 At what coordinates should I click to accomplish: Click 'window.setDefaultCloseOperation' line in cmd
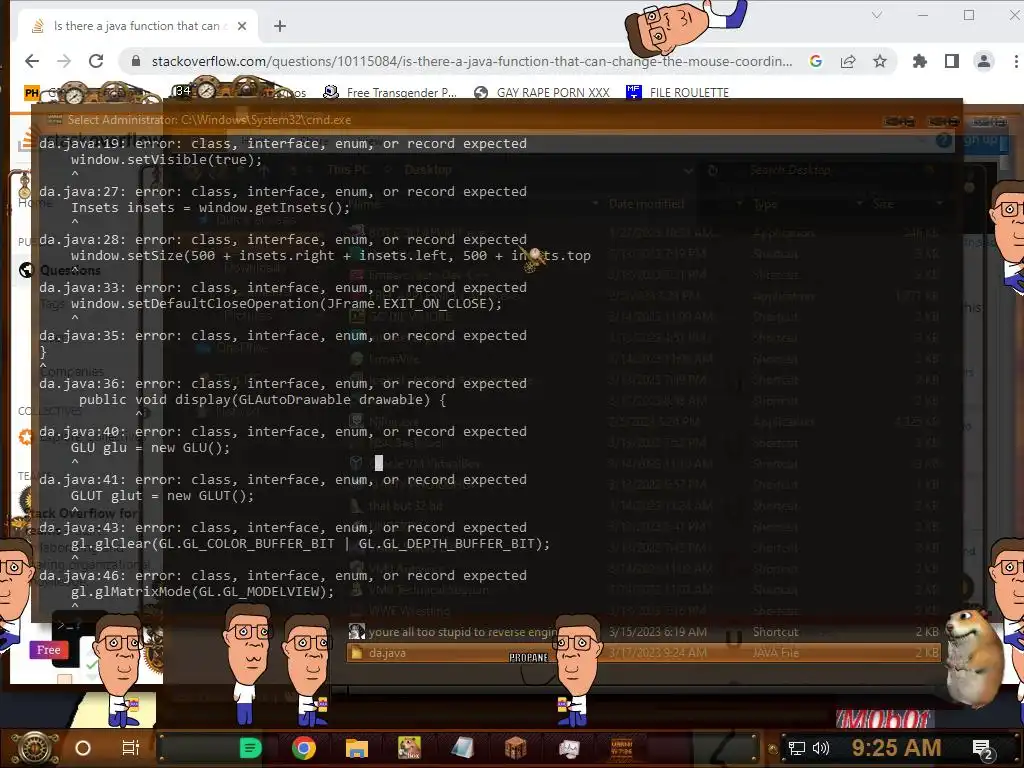[287, 304]
